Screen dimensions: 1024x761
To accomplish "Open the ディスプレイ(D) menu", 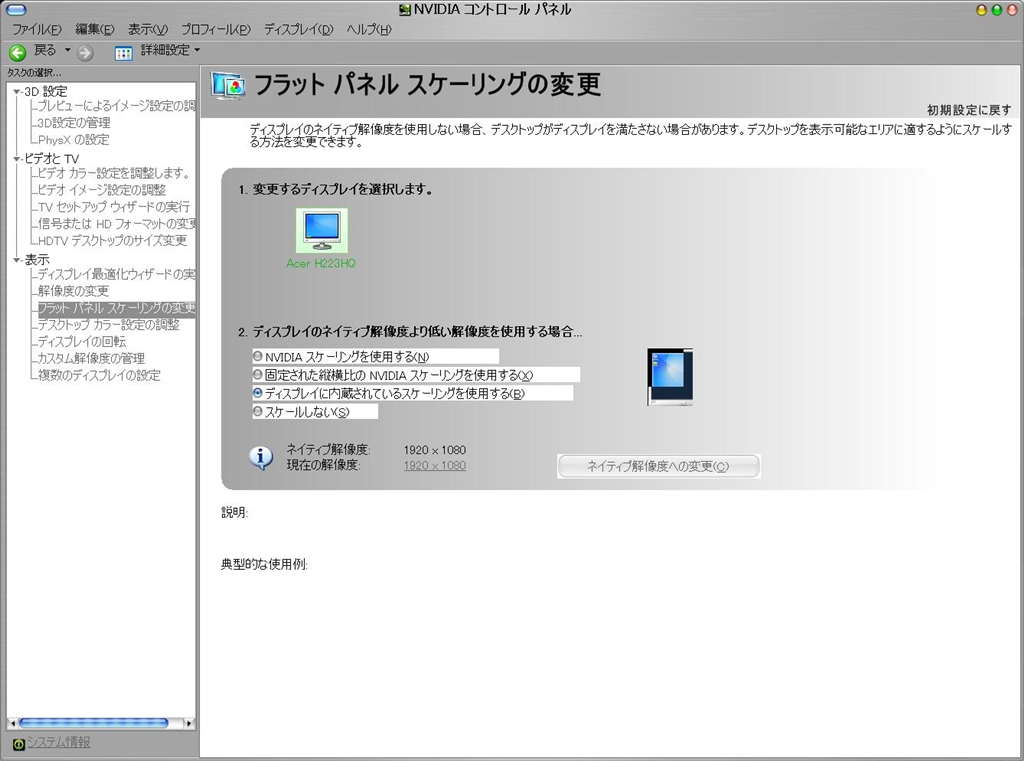I will 298,29.
